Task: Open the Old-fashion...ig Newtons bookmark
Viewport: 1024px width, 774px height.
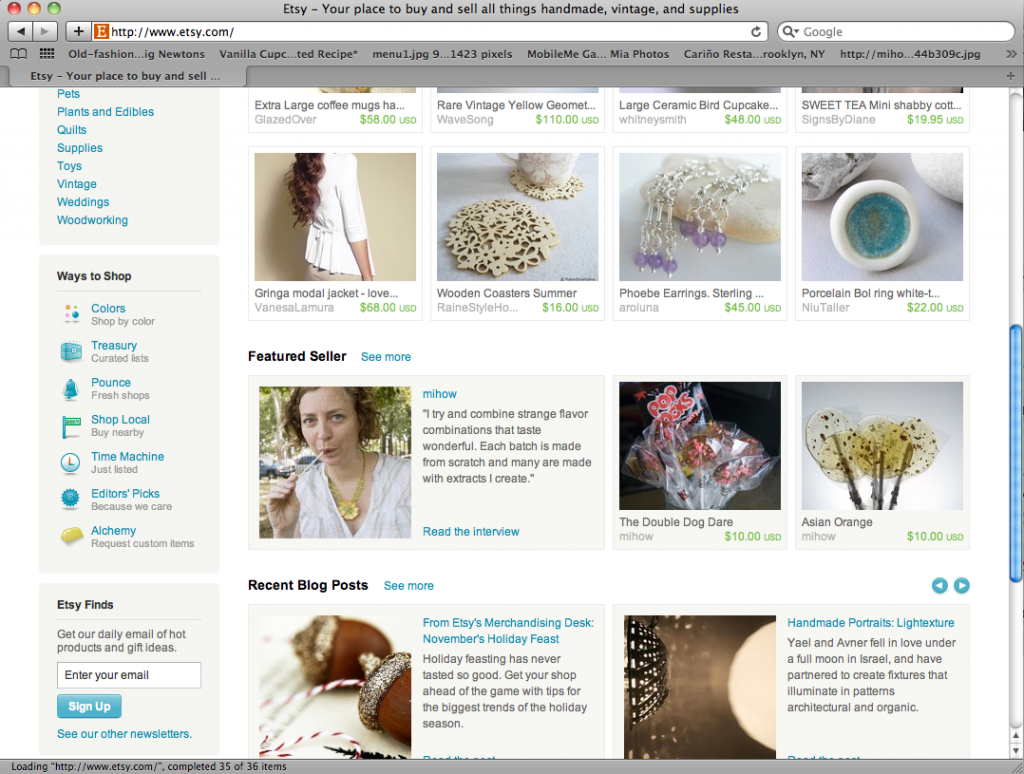Action: (x=136, y=54)
